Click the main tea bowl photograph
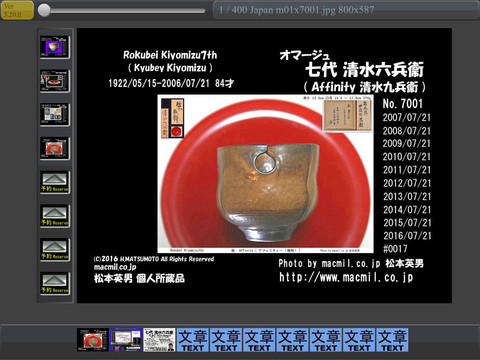 tap(265, 174)
